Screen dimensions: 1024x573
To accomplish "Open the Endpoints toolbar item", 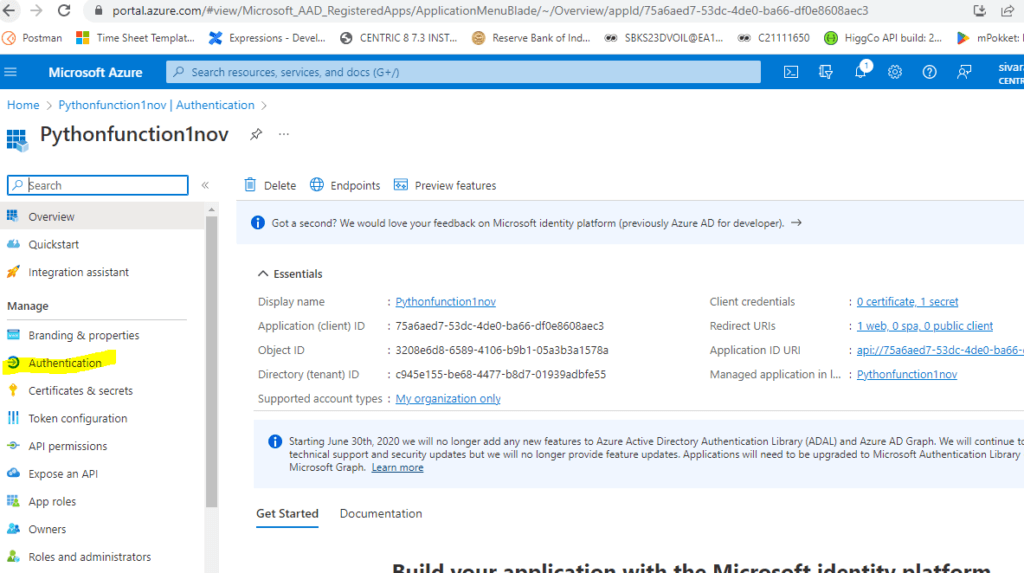I will pyautogui.click(x=345, y=186).
